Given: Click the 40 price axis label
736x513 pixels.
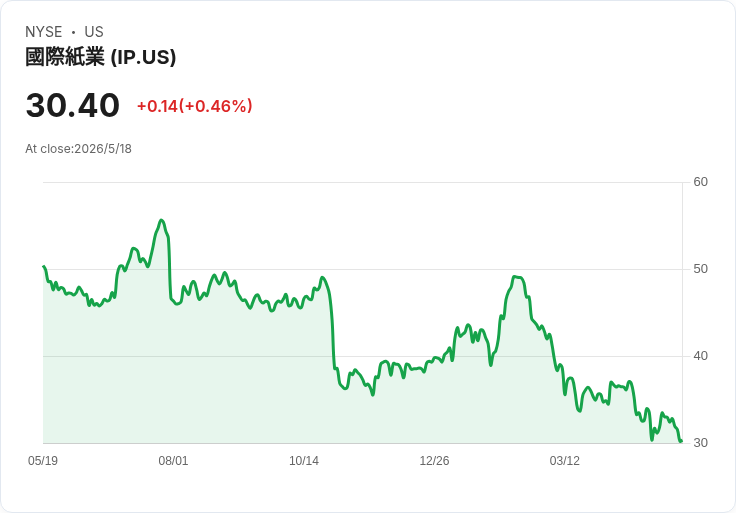Looking at the screenshot, I should point(700,356).
